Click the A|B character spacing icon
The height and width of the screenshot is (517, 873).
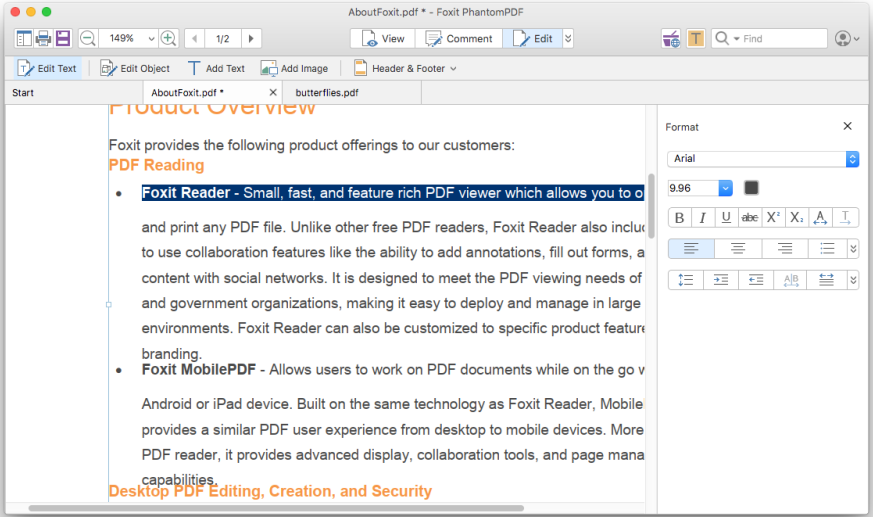pos(791,280)
